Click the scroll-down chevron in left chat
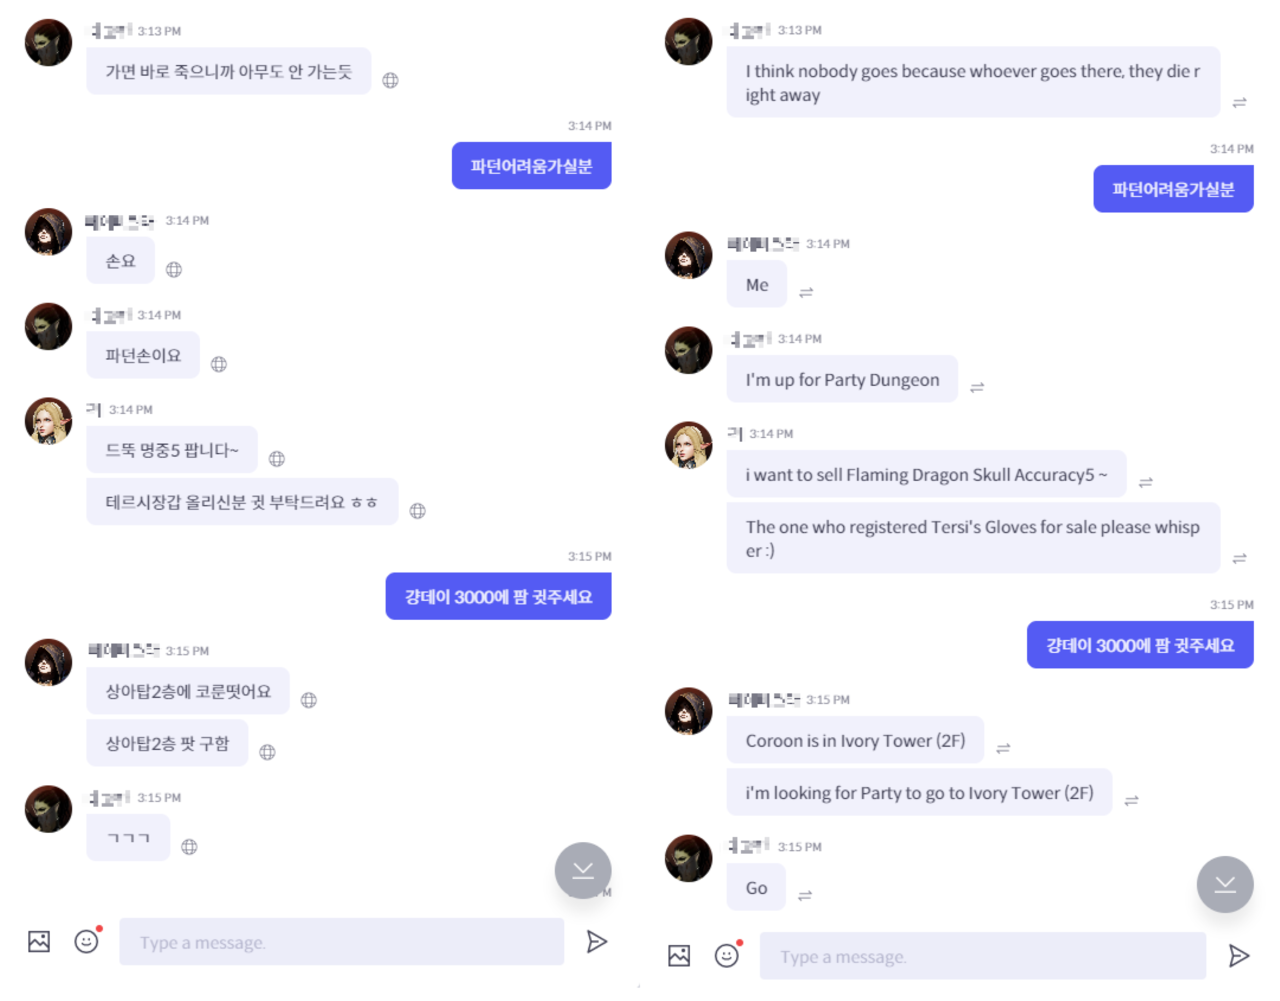Image resolution: width=1280 pixels, height=1001 pixels. [583, 870]
